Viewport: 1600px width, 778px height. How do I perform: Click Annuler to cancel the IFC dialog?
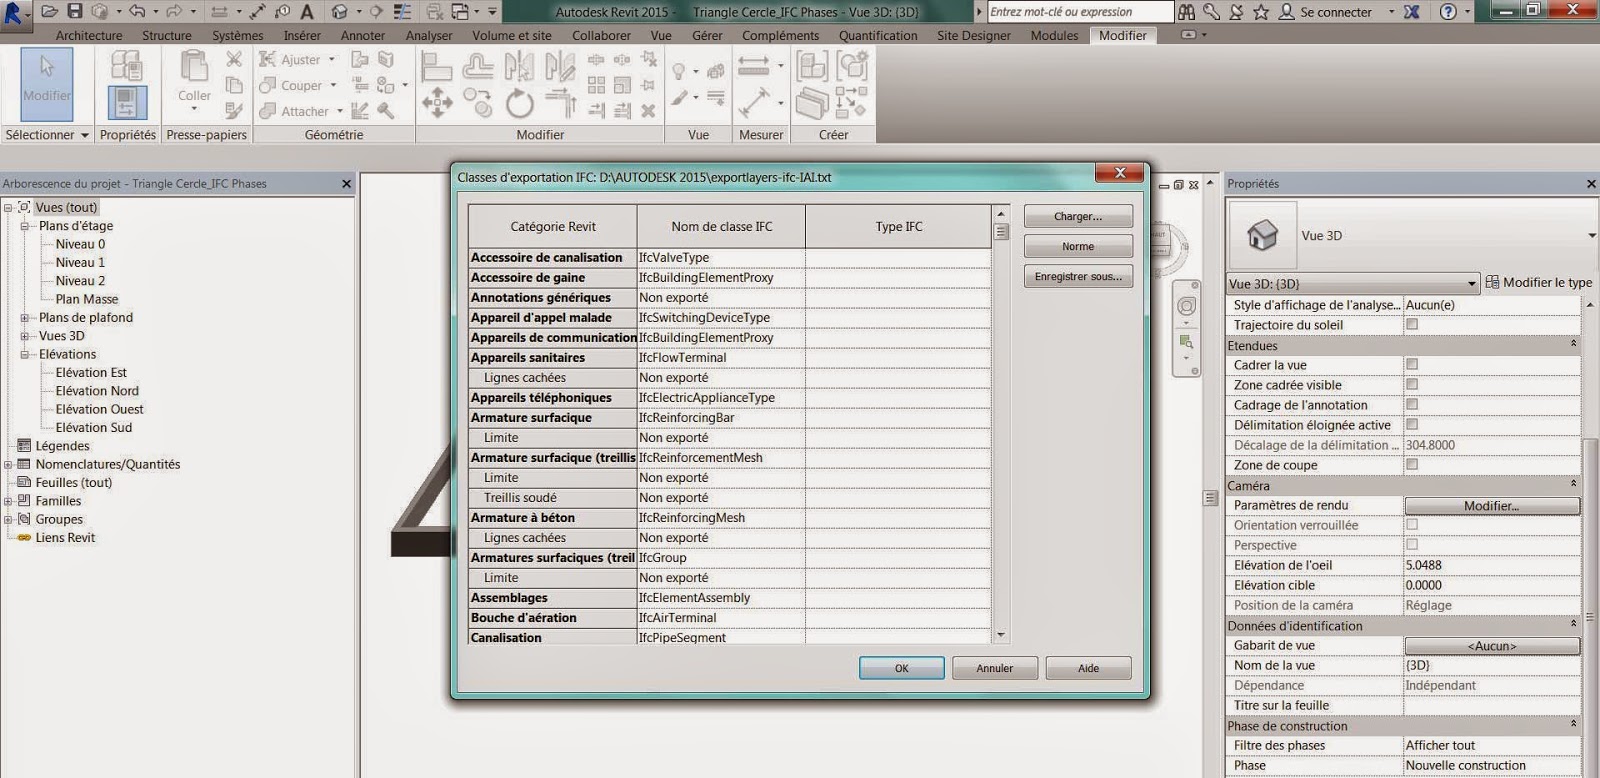(994, 668)
